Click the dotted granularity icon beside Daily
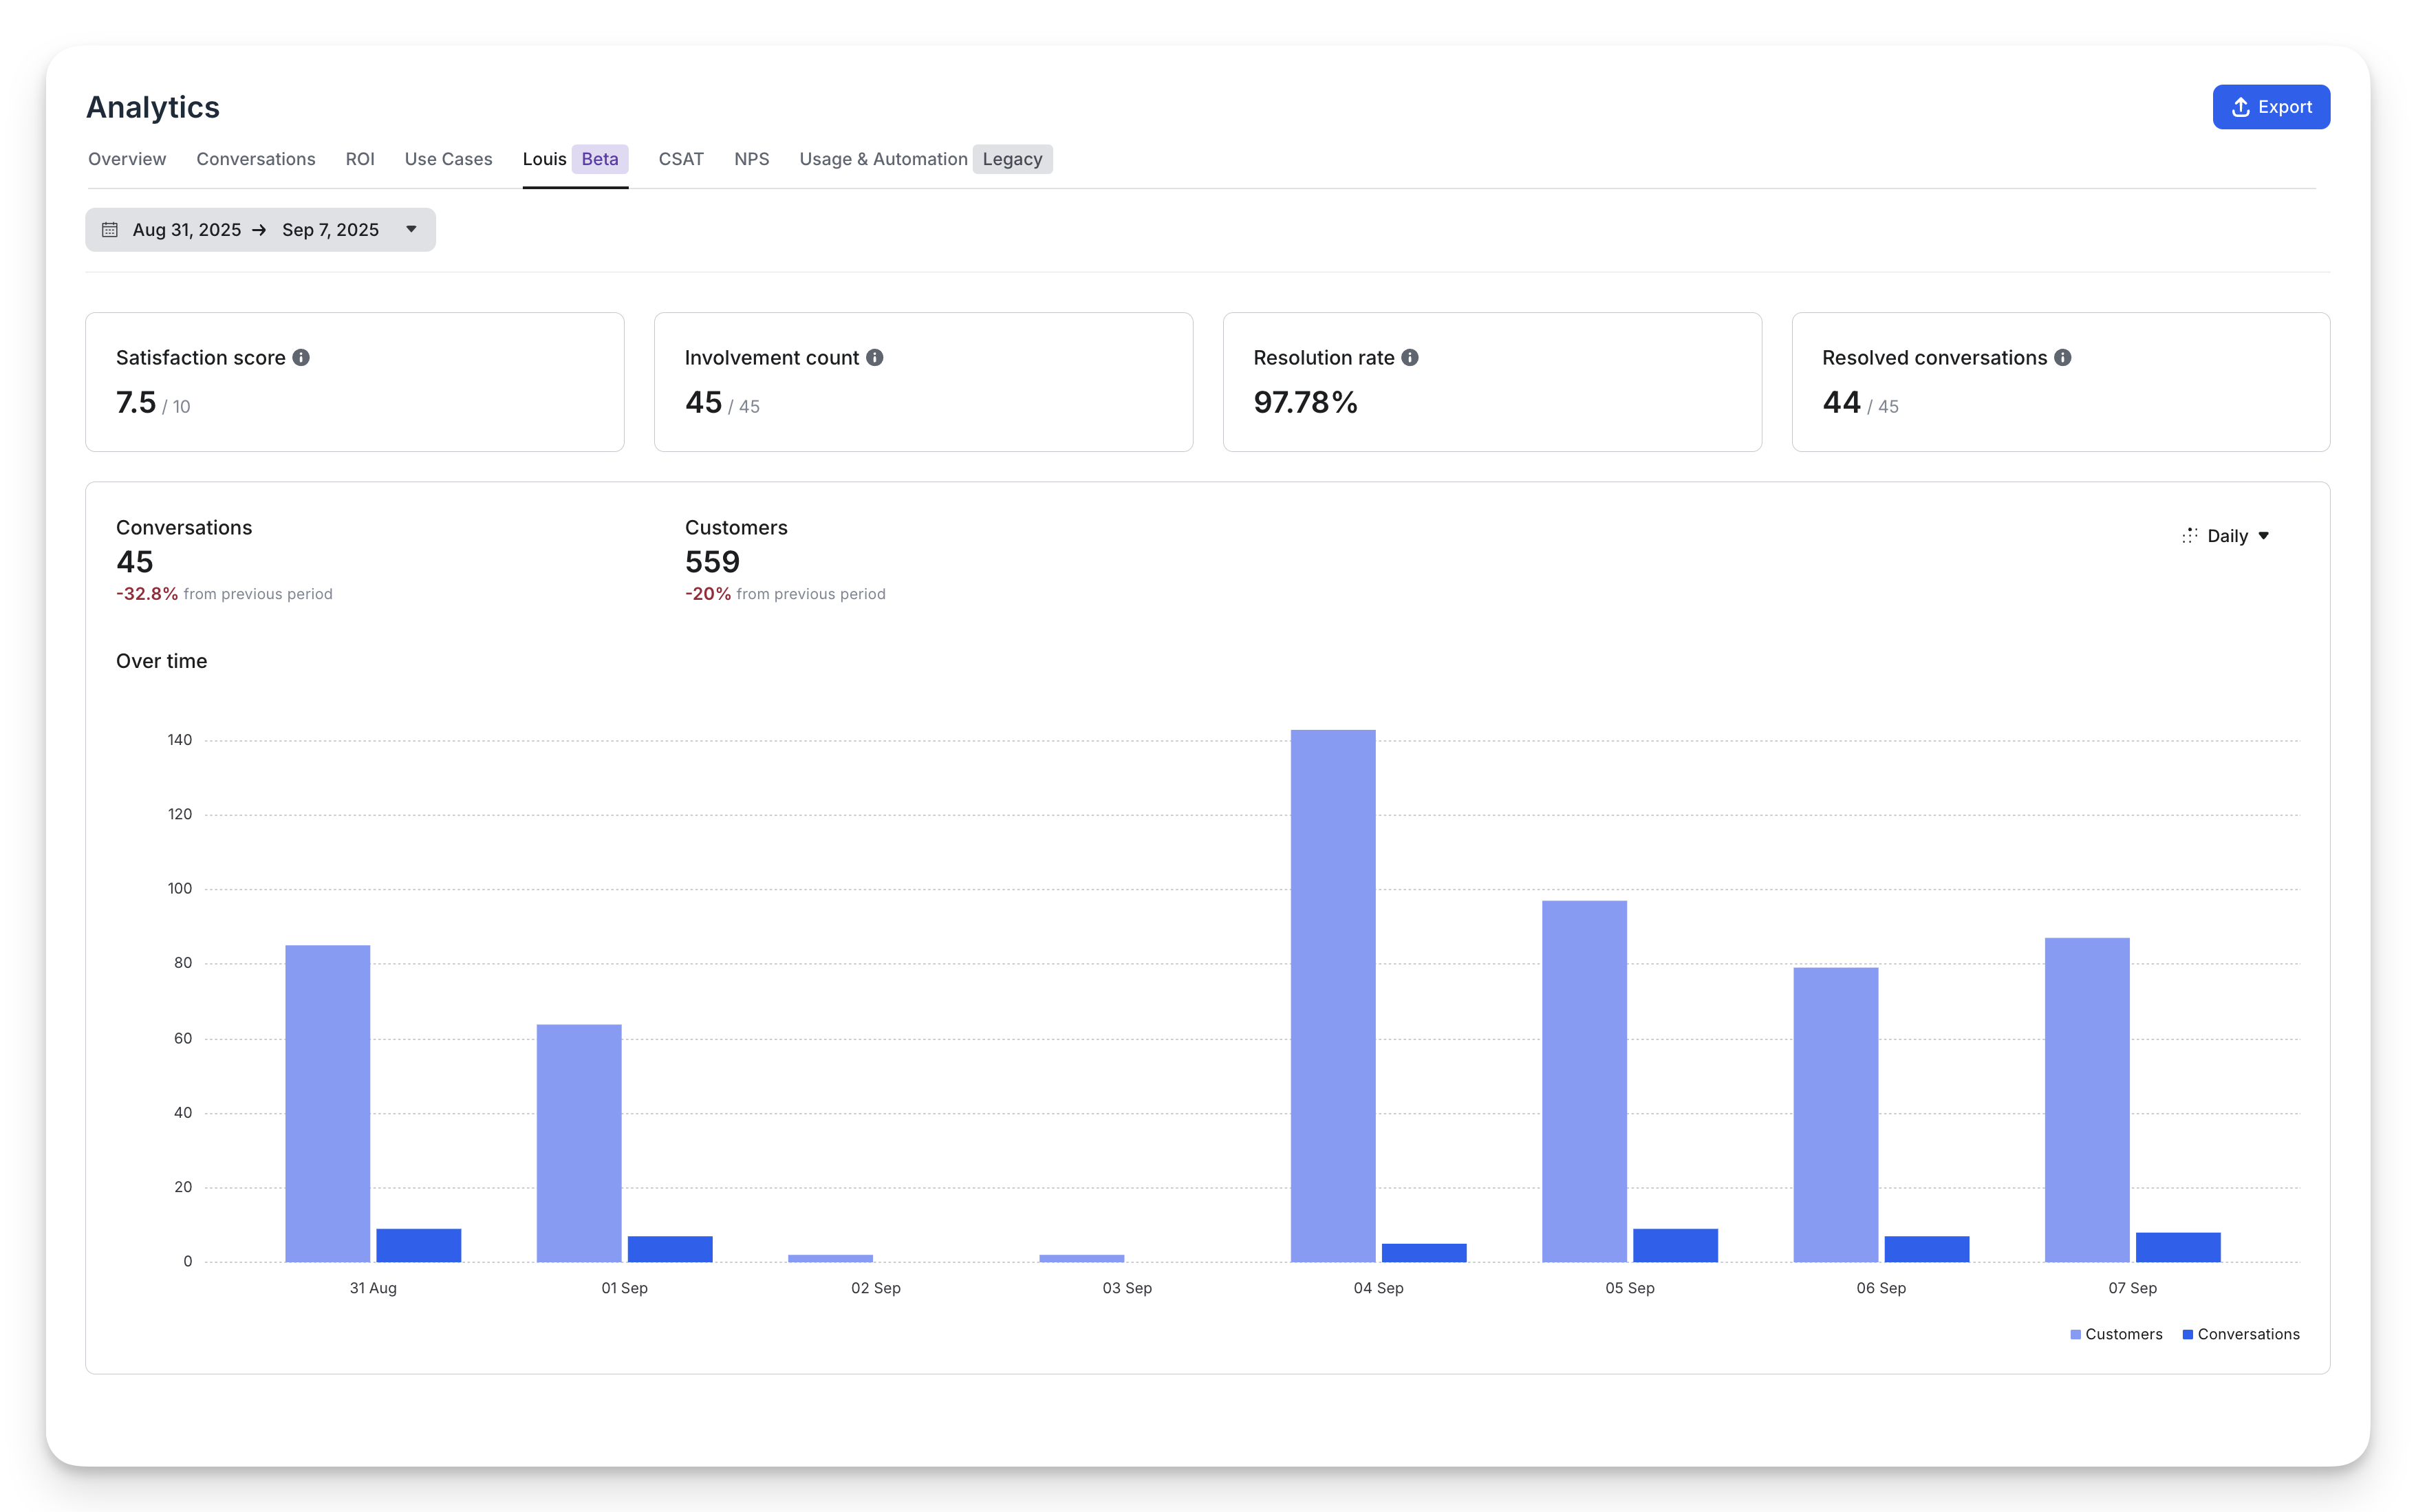The height and width of the screenshot is (1512, 2416). [x=2190, y=536]
